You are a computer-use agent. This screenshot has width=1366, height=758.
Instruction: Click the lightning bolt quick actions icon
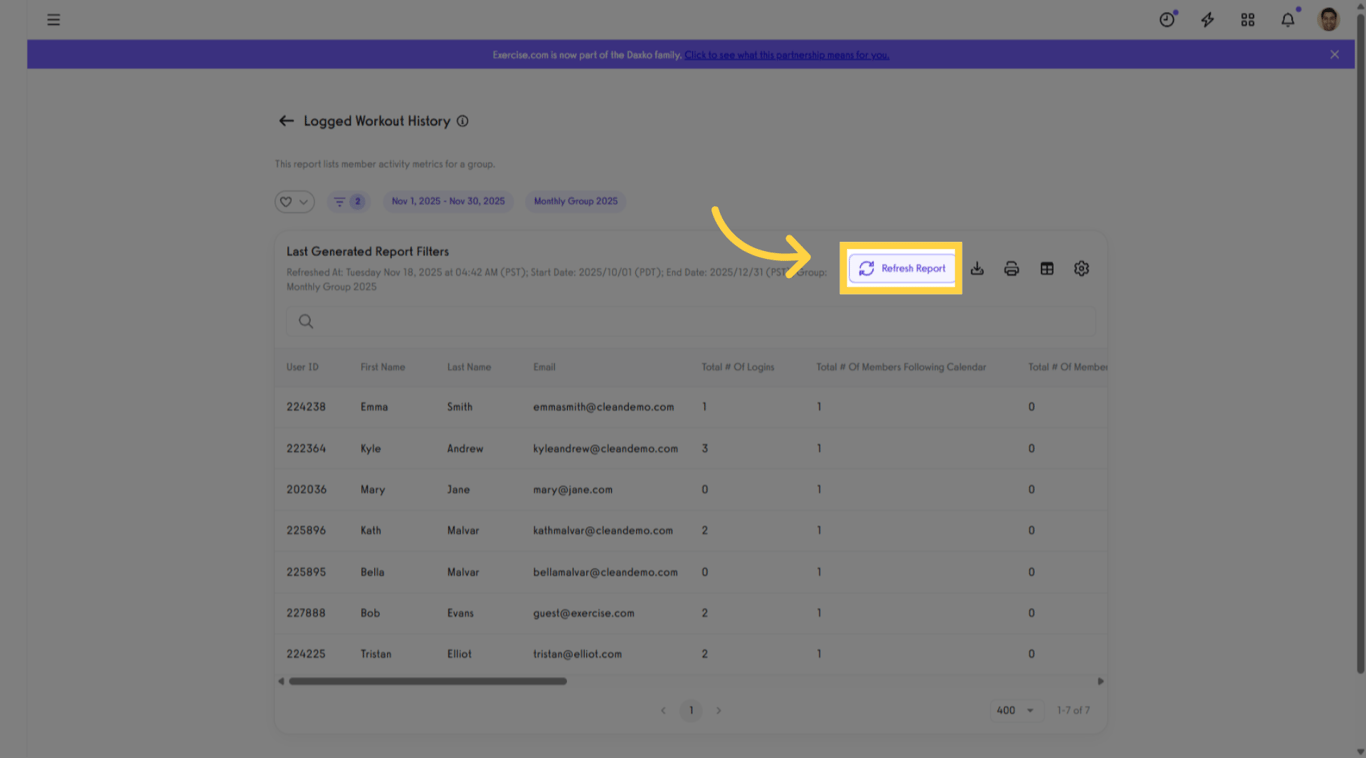1207,20
